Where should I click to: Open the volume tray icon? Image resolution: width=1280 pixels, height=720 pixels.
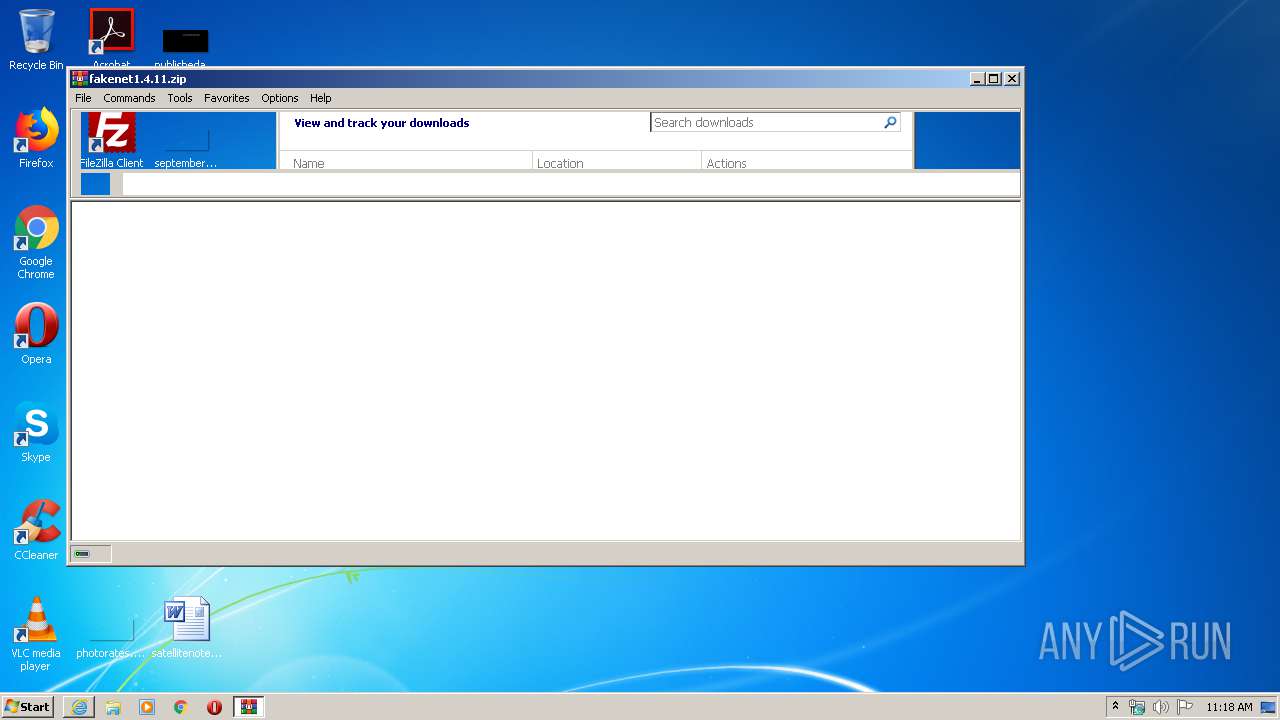click(x=1160, y=707)
